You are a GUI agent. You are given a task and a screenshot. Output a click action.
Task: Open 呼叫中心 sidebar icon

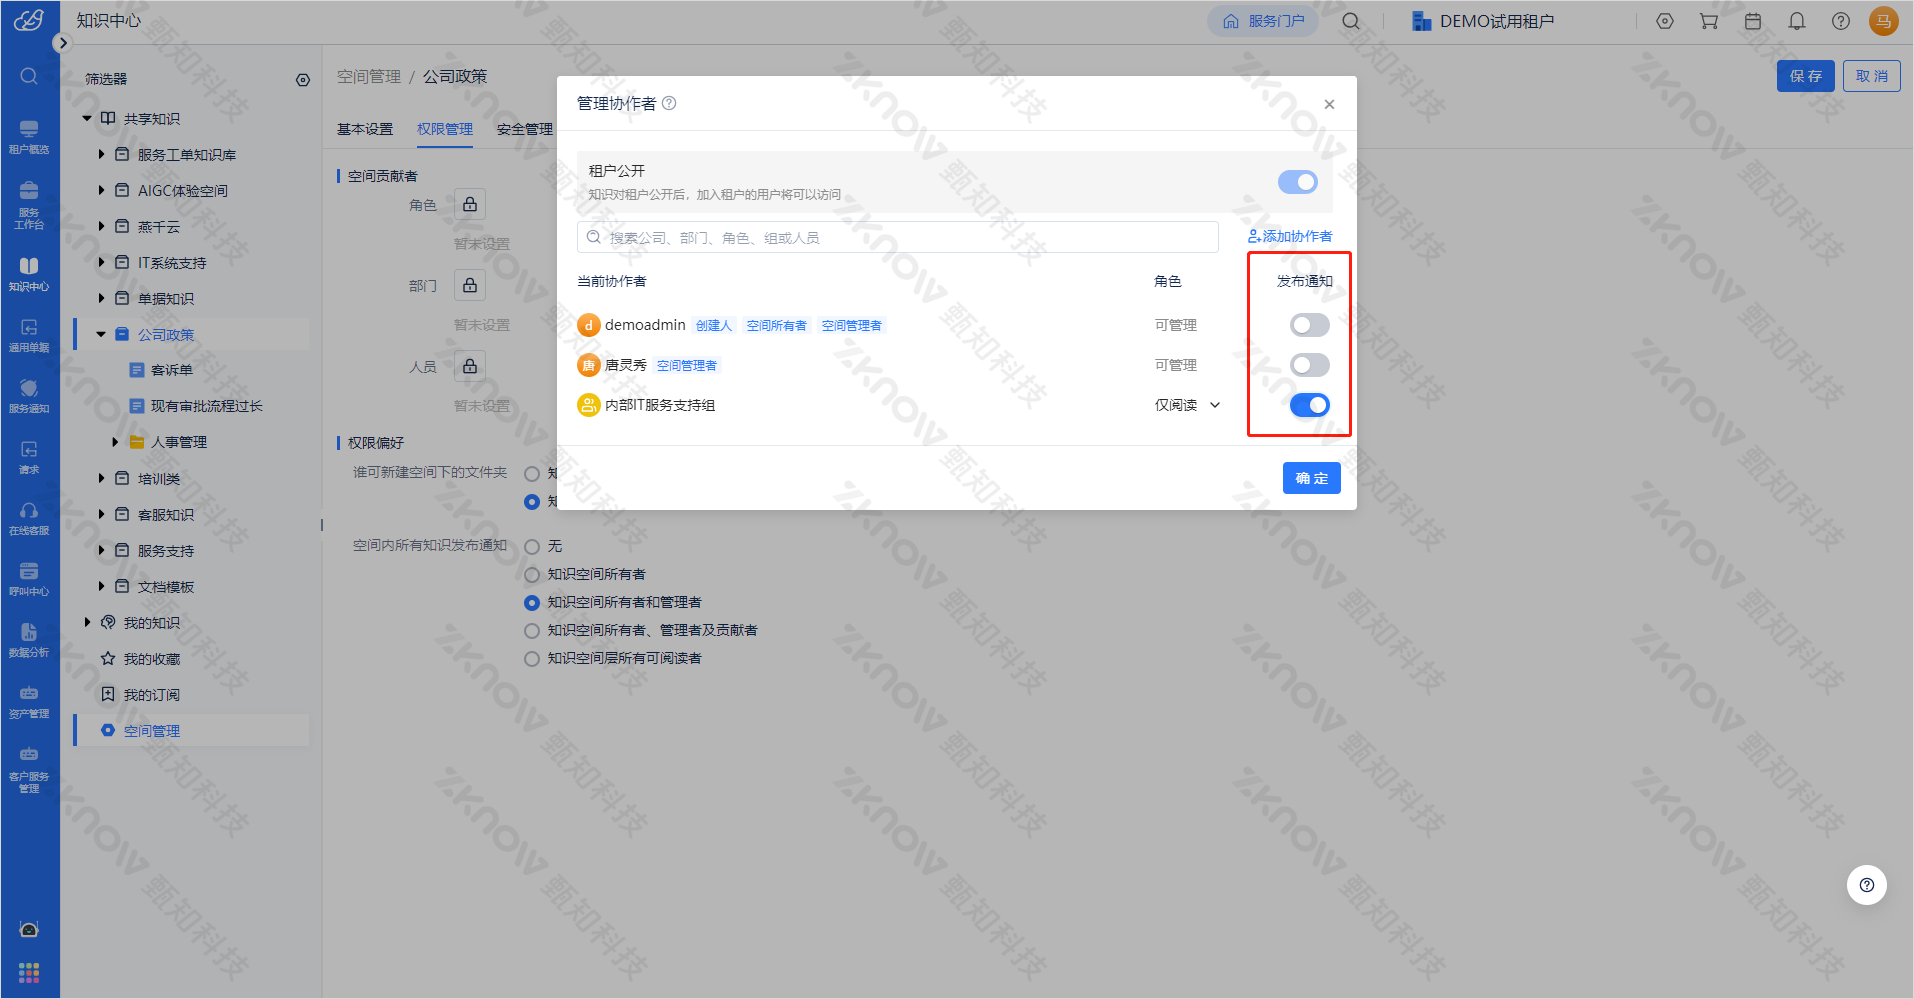[x=29, y=579]
